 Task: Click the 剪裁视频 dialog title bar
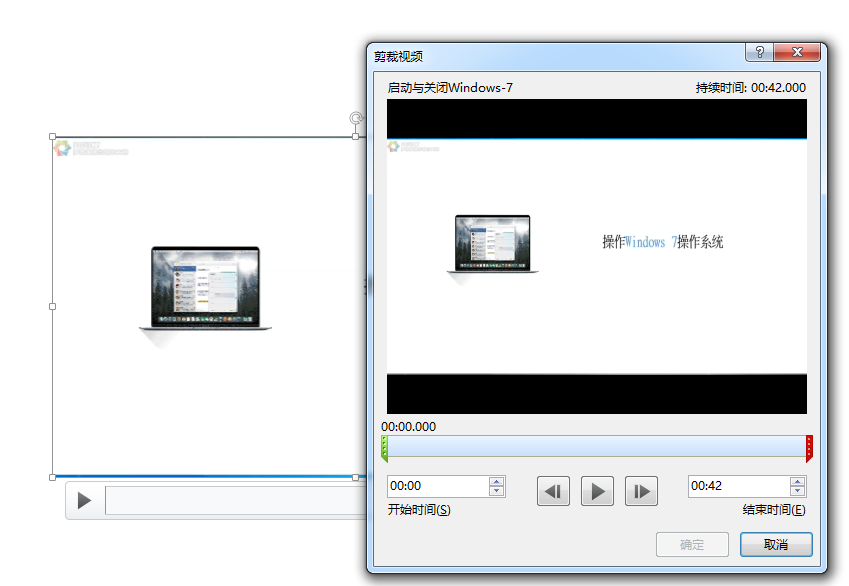tap(558, 55)
